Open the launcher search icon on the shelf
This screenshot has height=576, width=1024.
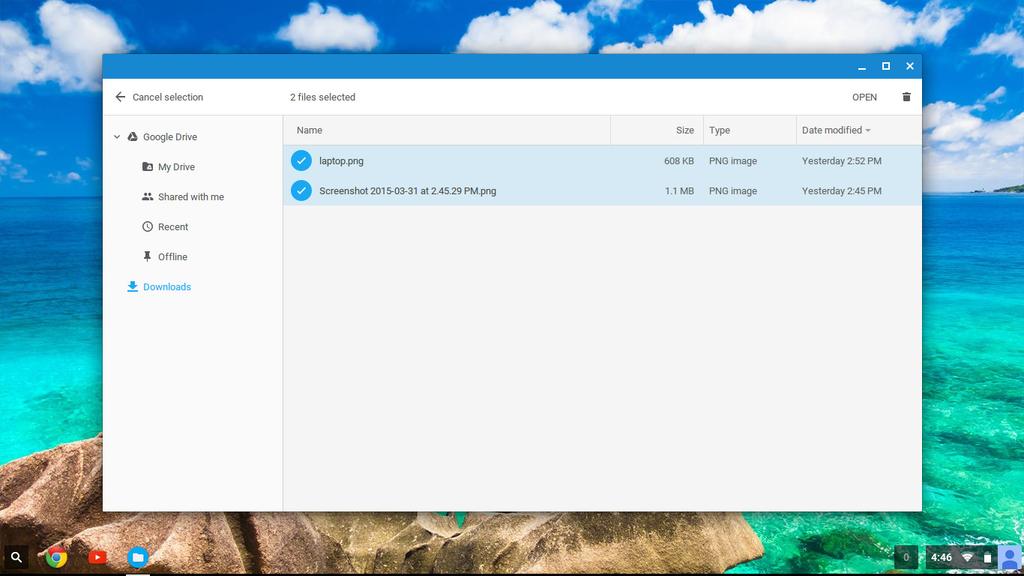click(x=16, y=558)
